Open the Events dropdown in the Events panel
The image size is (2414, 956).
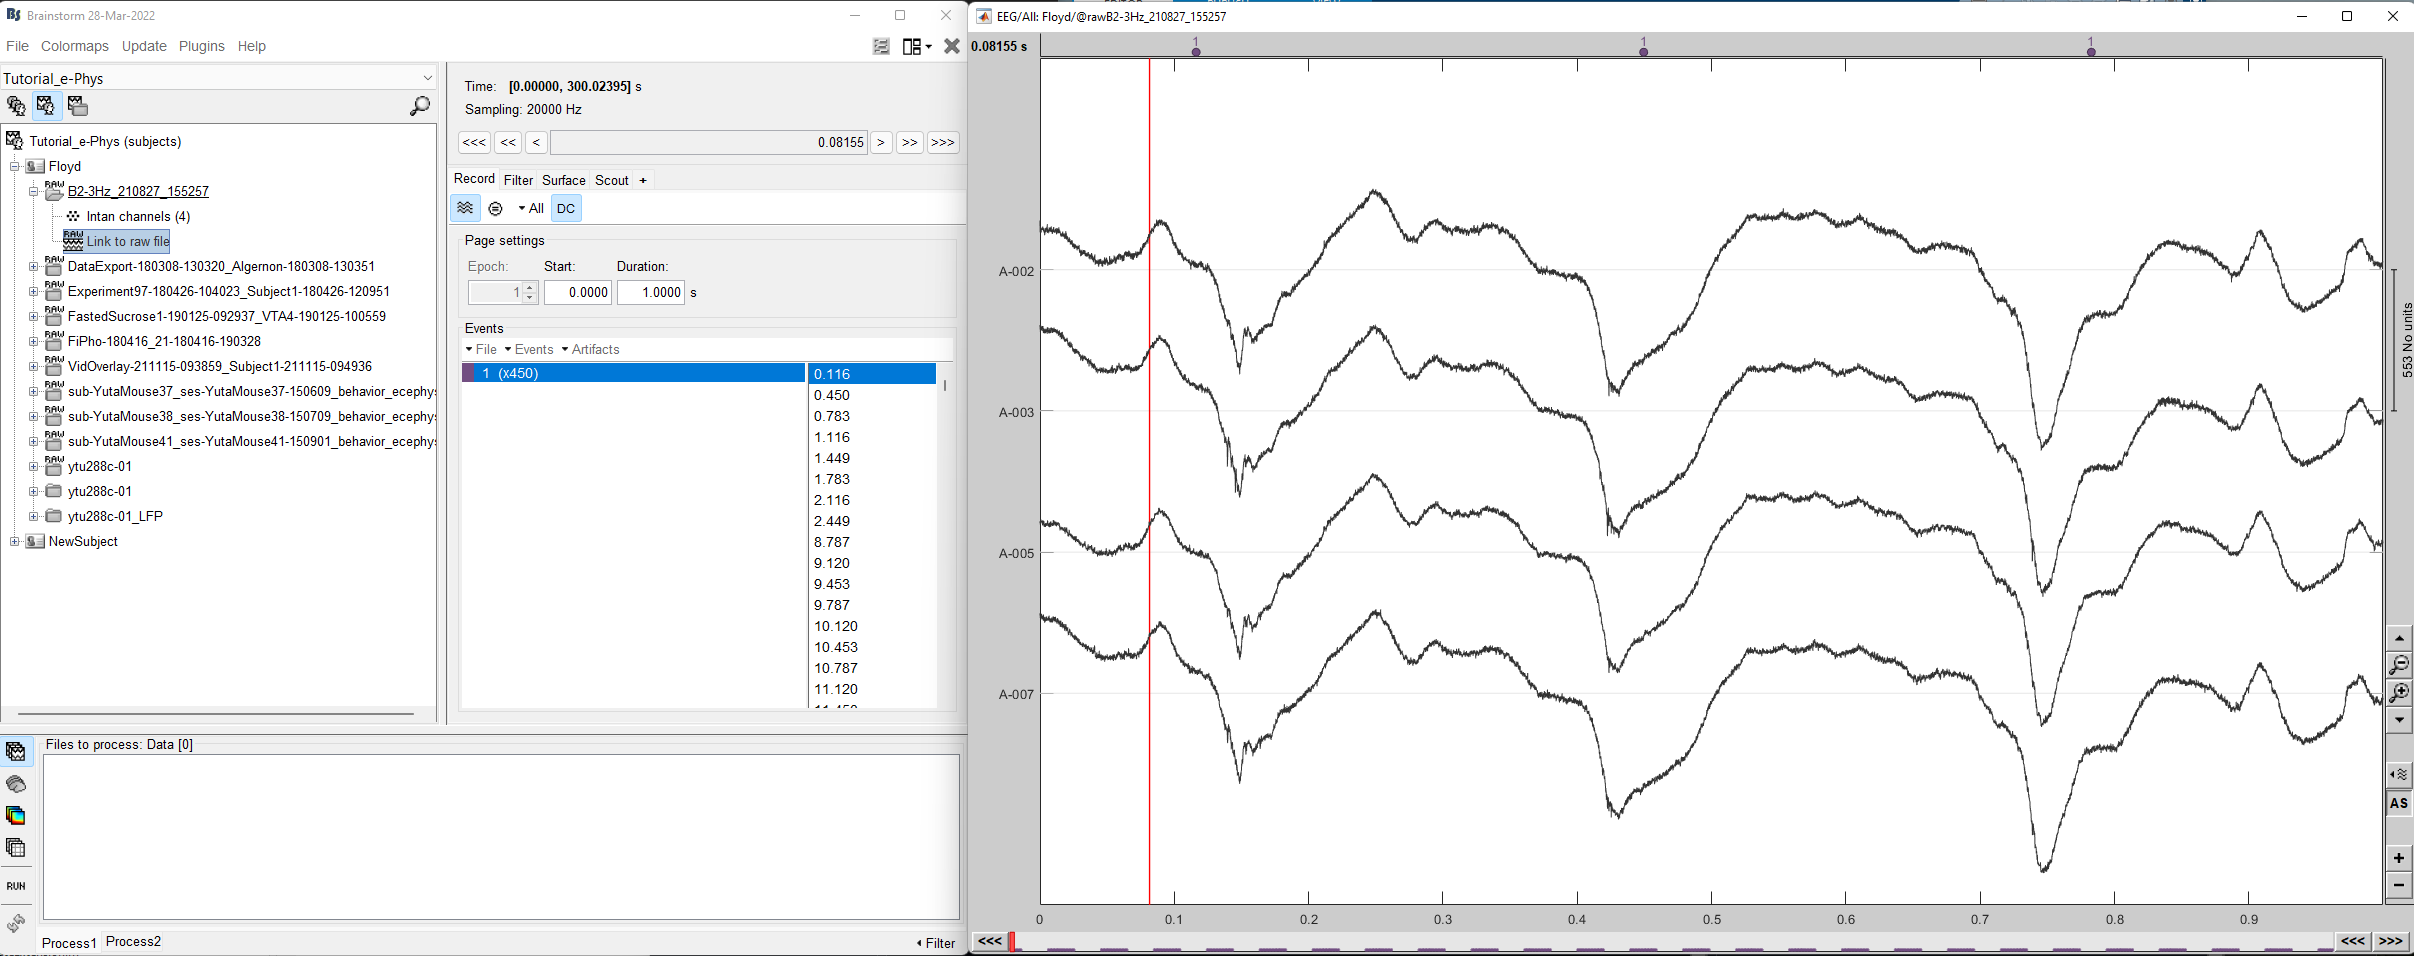pos(534,349)
